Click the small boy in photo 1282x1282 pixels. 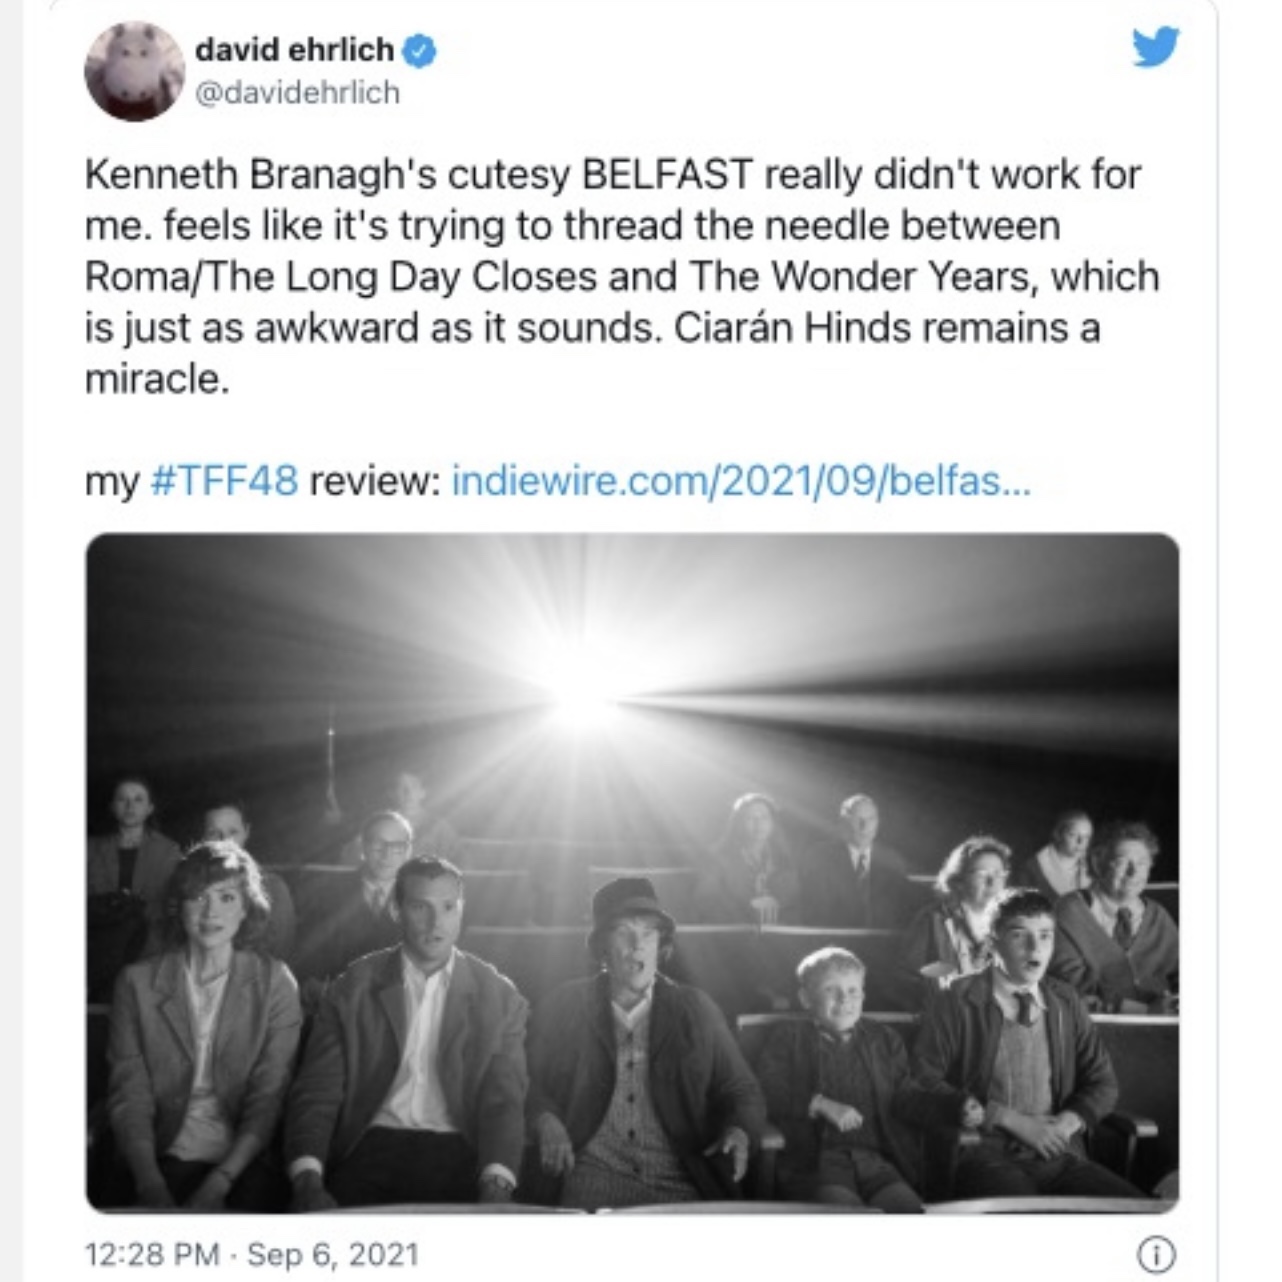coord(838,1070)
